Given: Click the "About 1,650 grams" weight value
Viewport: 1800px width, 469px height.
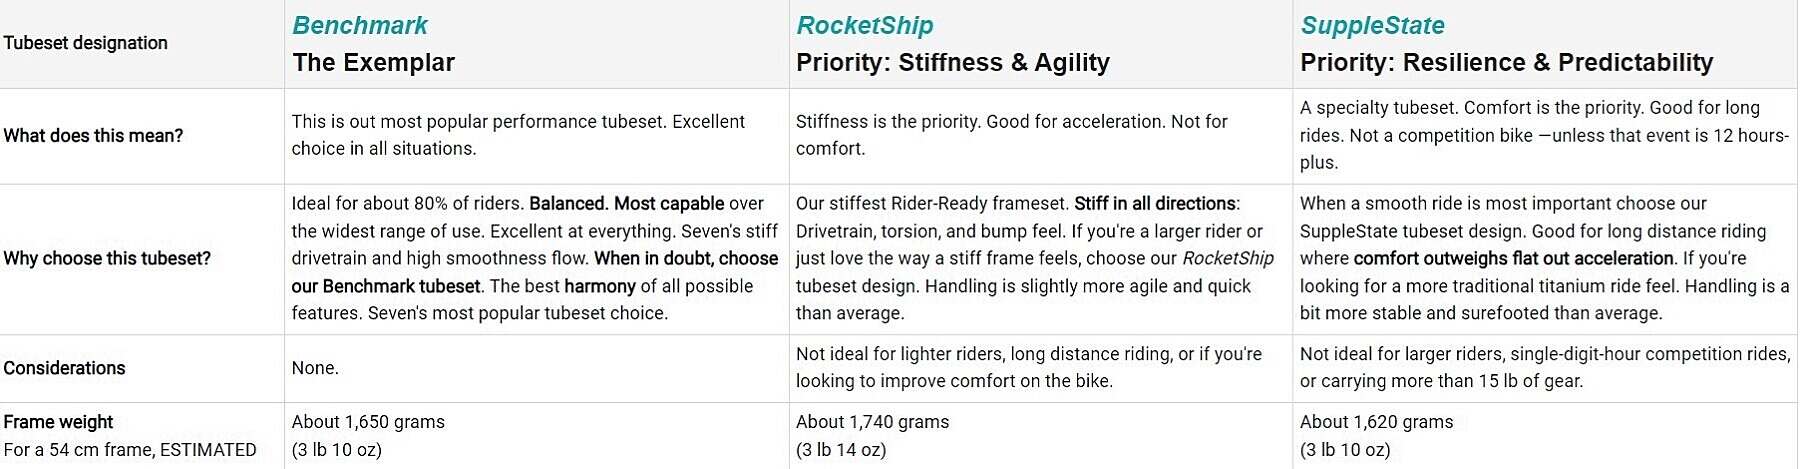Looking at the screenshot, I should (368, 422).
